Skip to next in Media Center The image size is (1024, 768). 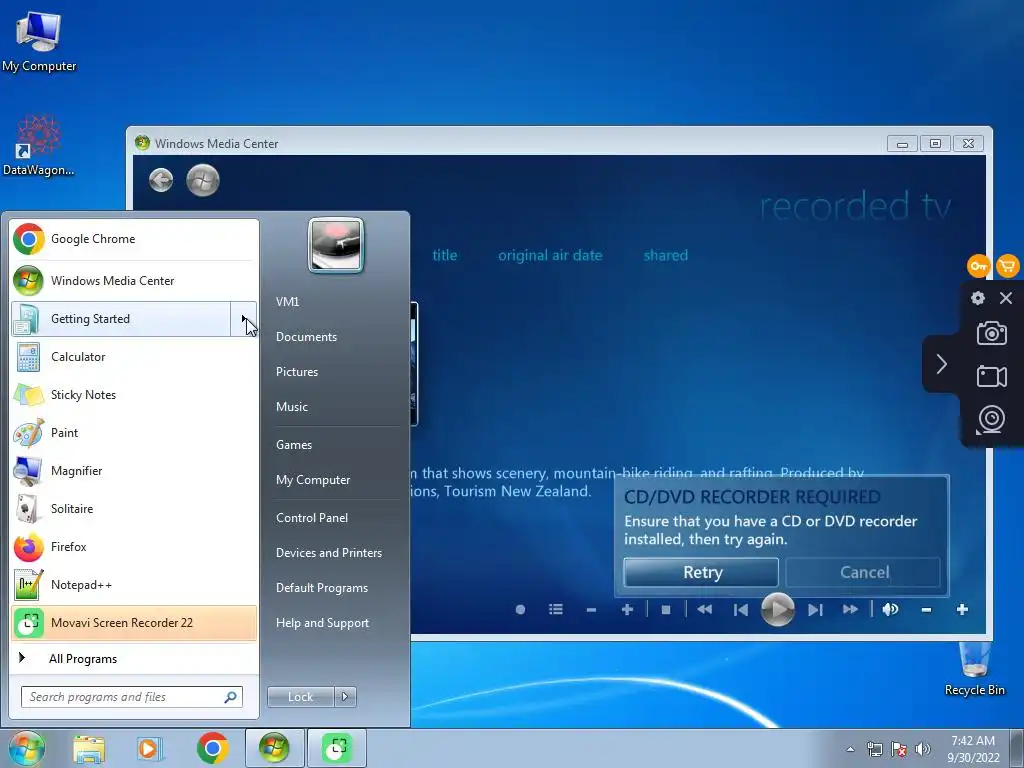(x=815, y=610)
